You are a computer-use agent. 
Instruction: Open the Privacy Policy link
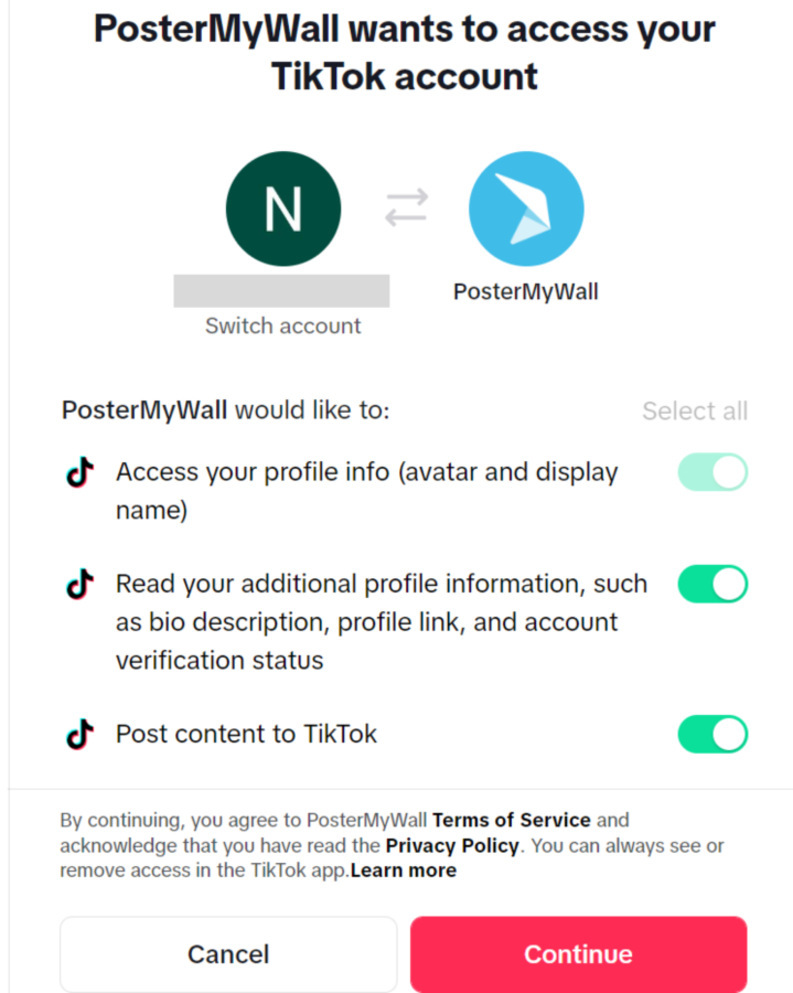pyautogui.click(x=452, y=846)
